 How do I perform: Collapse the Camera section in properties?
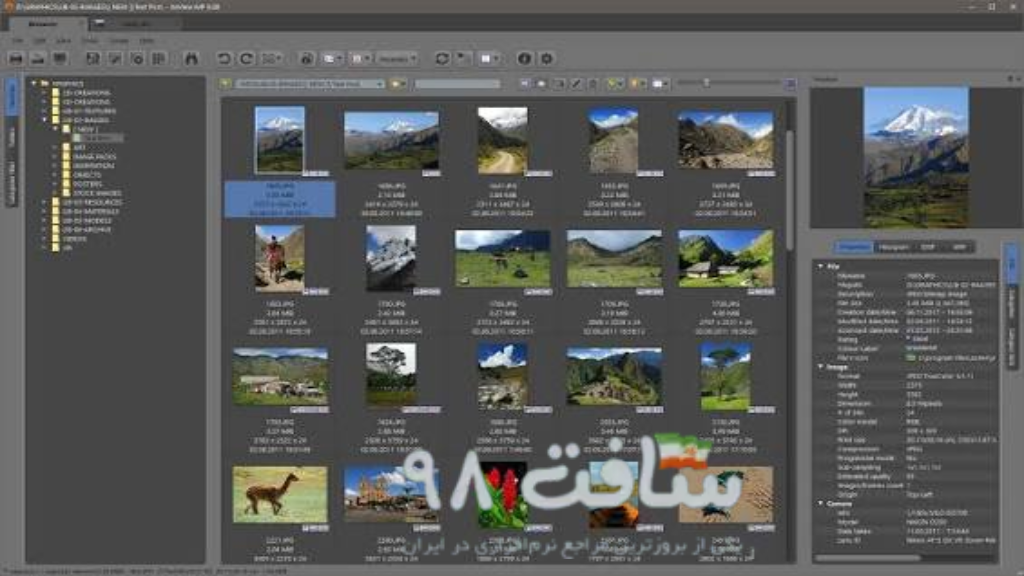coord(821,504)
